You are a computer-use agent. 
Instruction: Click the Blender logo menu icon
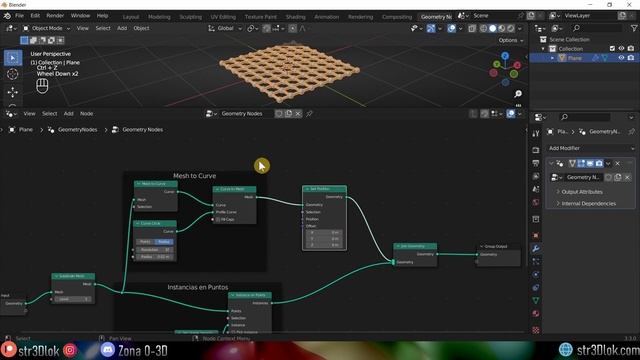pyautogui.click(x=7, y=16)
